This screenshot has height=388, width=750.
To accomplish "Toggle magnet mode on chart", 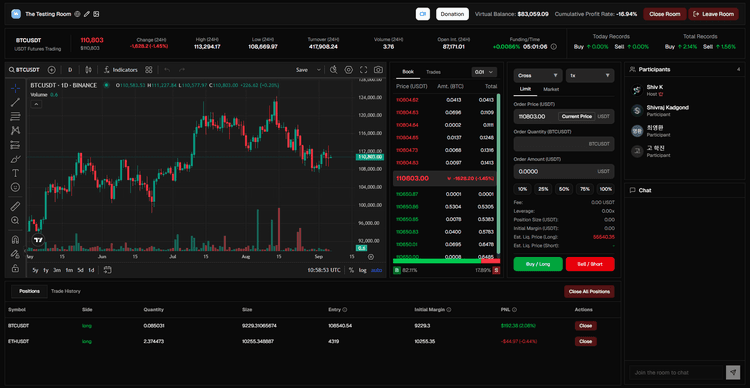I will pos(15,240).
